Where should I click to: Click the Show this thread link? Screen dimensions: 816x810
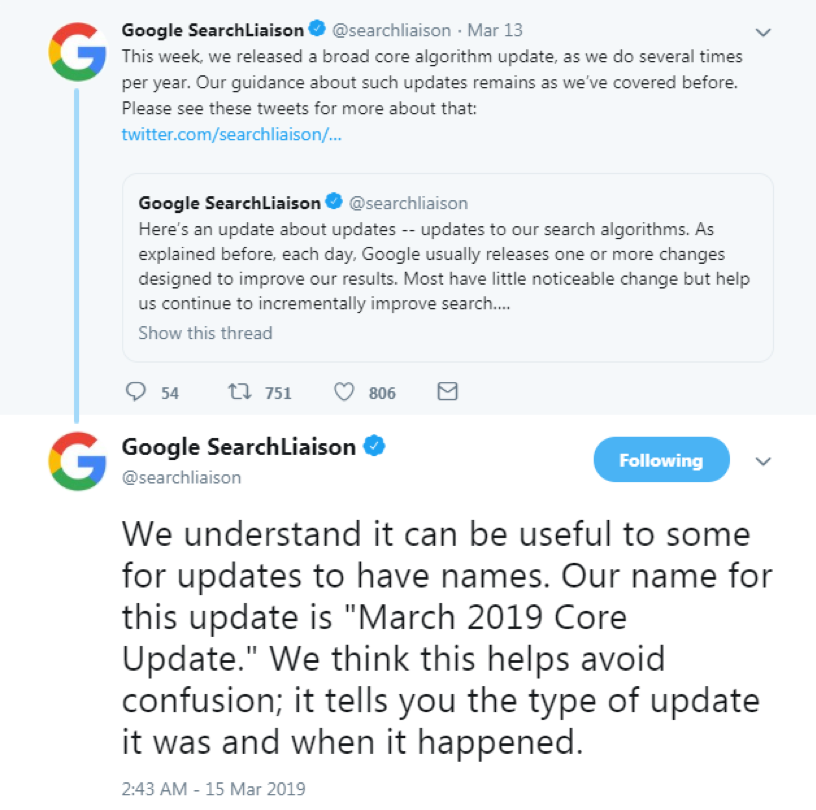coord(205,333)
